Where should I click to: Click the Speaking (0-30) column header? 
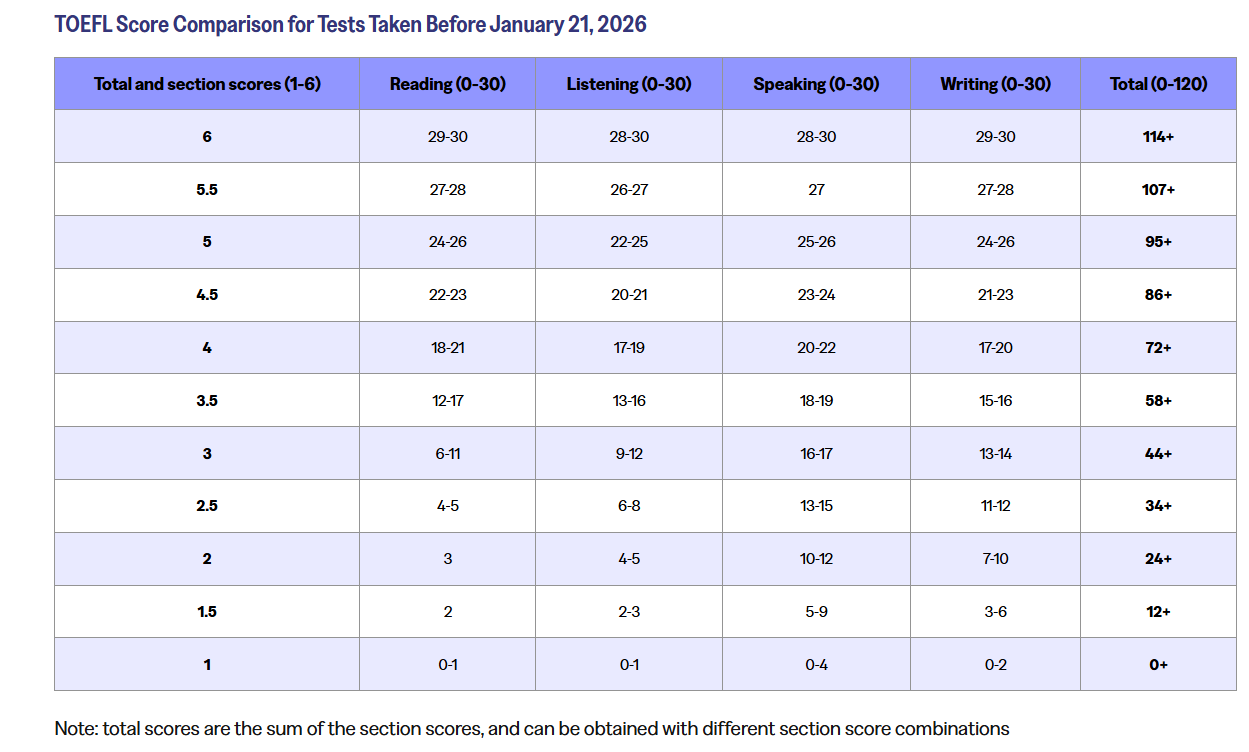[816, 84]
